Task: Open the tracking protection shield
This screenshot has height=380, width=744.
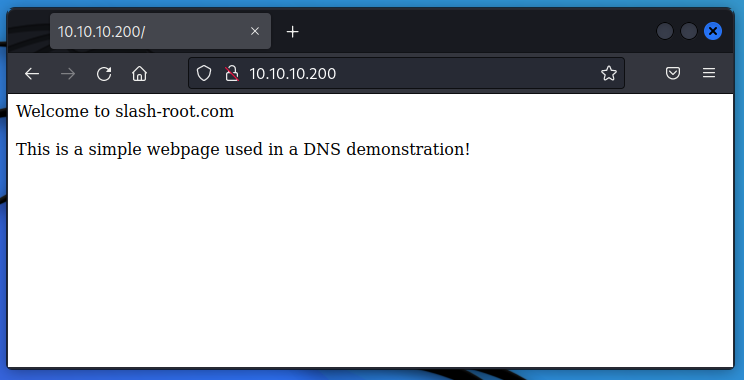Action: click(204, 74)
